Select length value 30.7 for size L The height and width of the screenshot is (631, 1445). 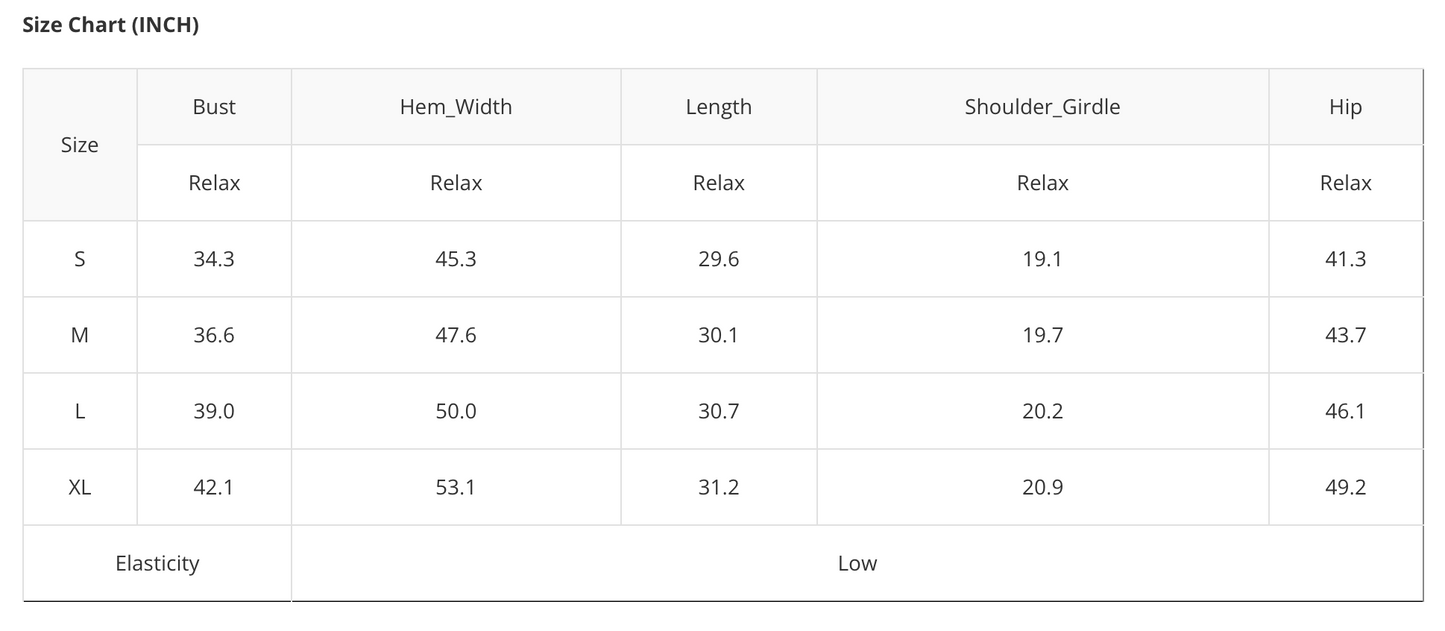coord(719,411)
